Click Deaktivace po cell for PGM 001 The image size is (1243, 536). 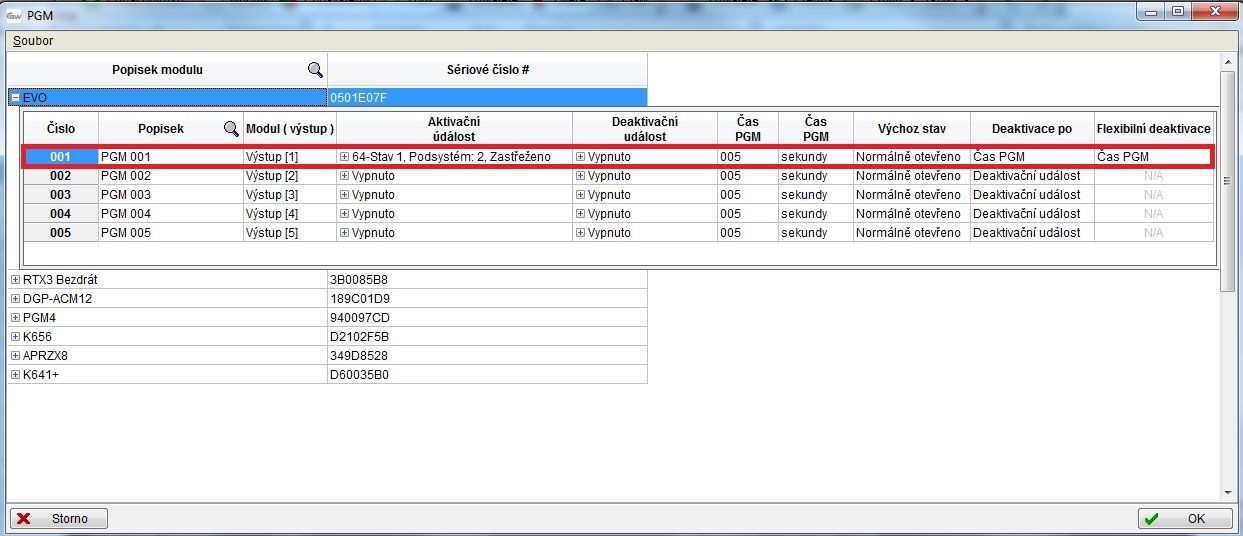point(1031,157)
